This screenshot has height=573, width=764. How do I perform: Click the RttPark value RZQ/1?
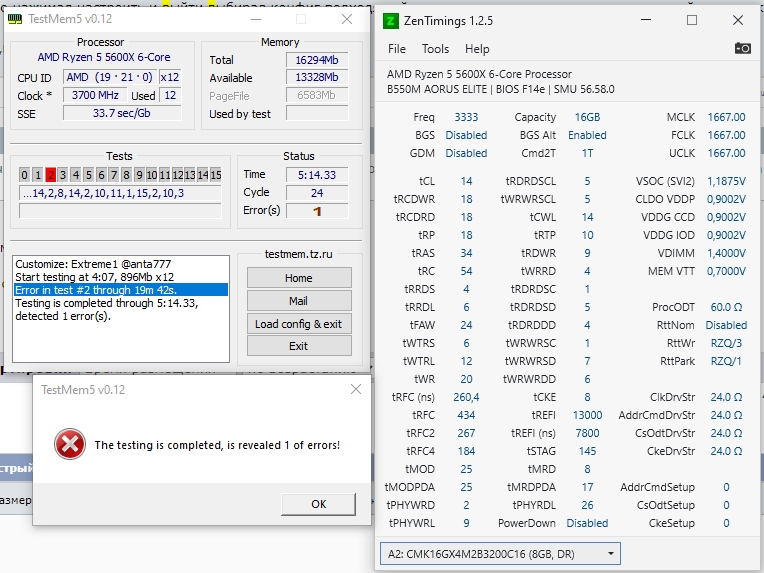726,361
